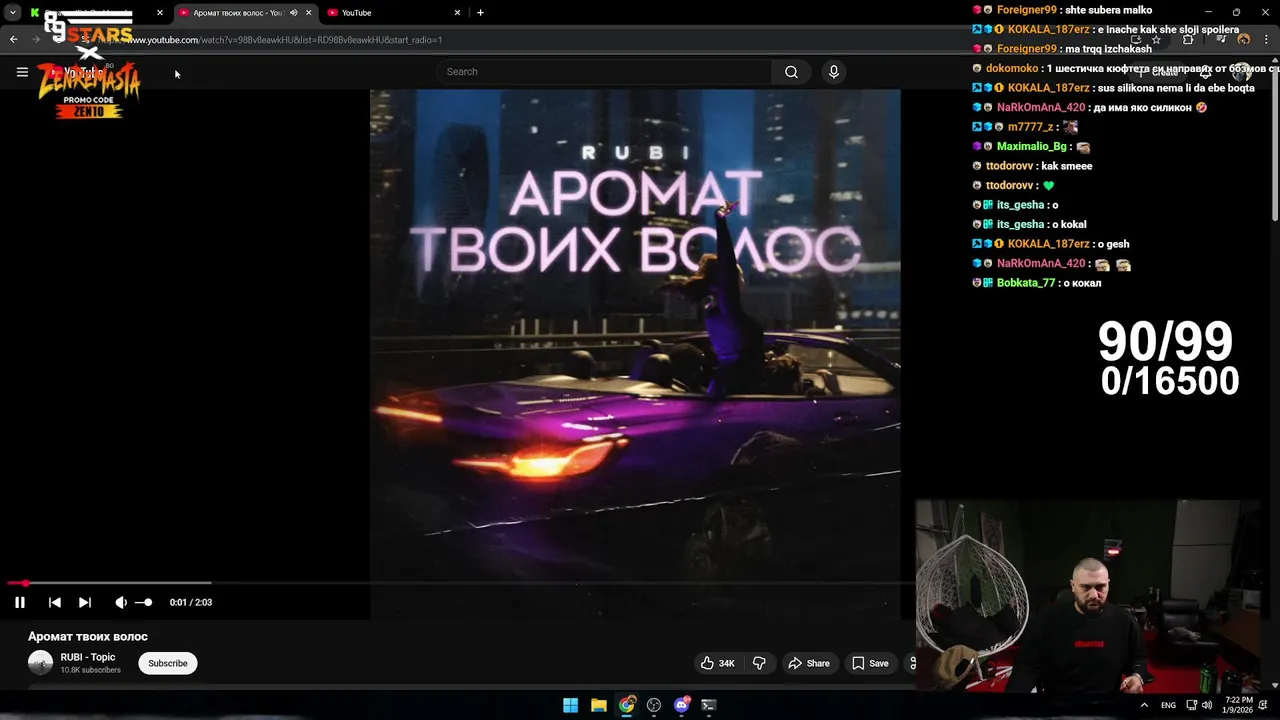This screenshot has height=720, width=1280.
Task: Share the video
Action: [x=808, y=663]
